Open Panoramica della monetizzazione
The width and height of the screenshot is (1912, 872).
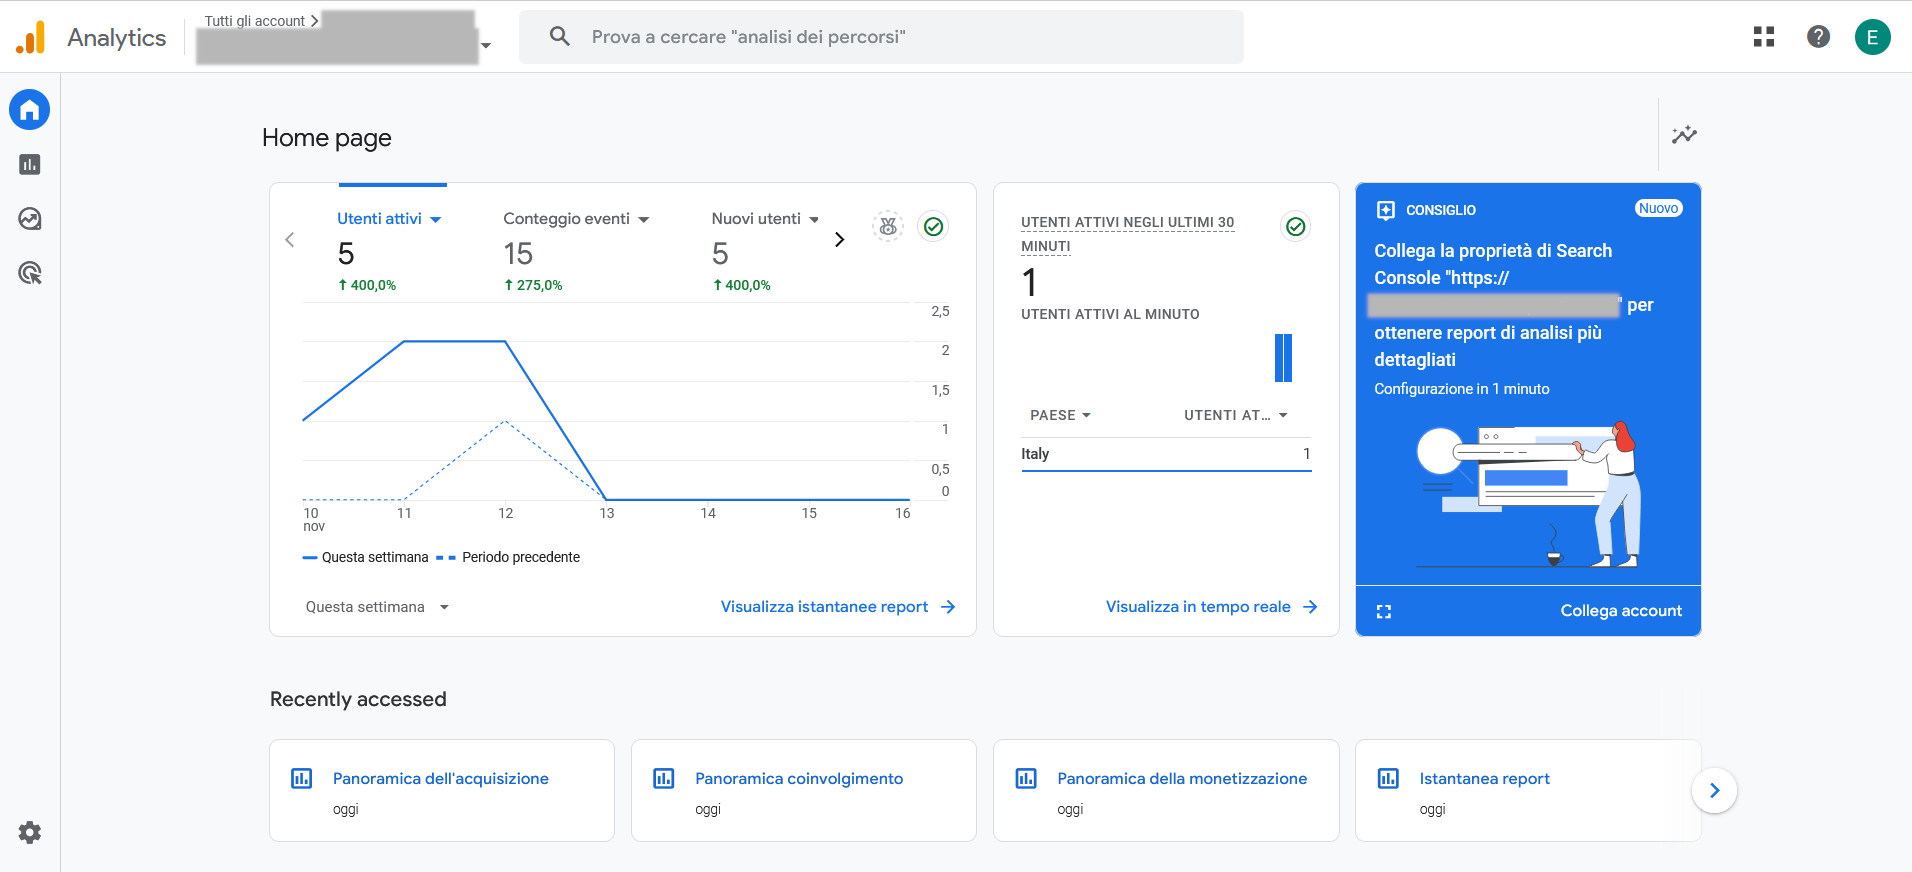pyautogui.click(x=1182, y=779)
